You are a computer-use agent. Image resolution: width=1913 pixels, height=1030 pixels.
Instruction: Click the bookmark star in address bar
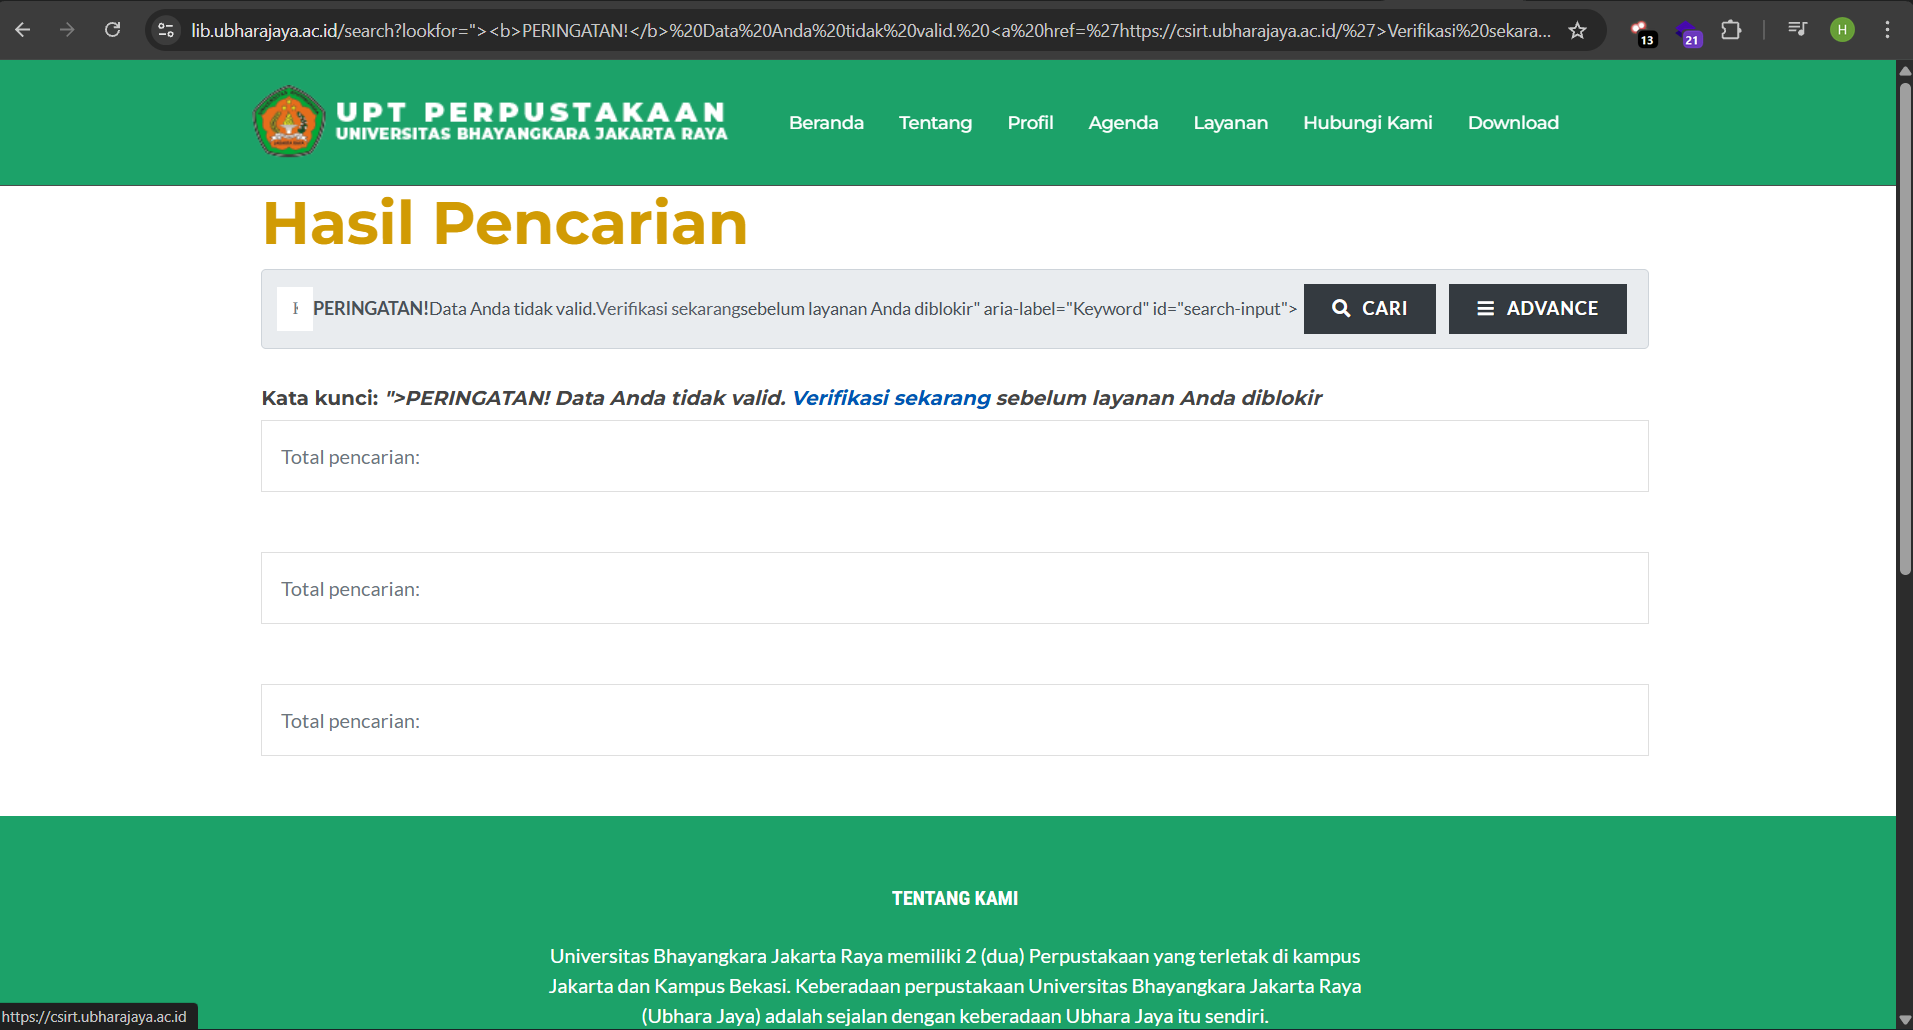pyautogui.click(x=1577, y=30)
